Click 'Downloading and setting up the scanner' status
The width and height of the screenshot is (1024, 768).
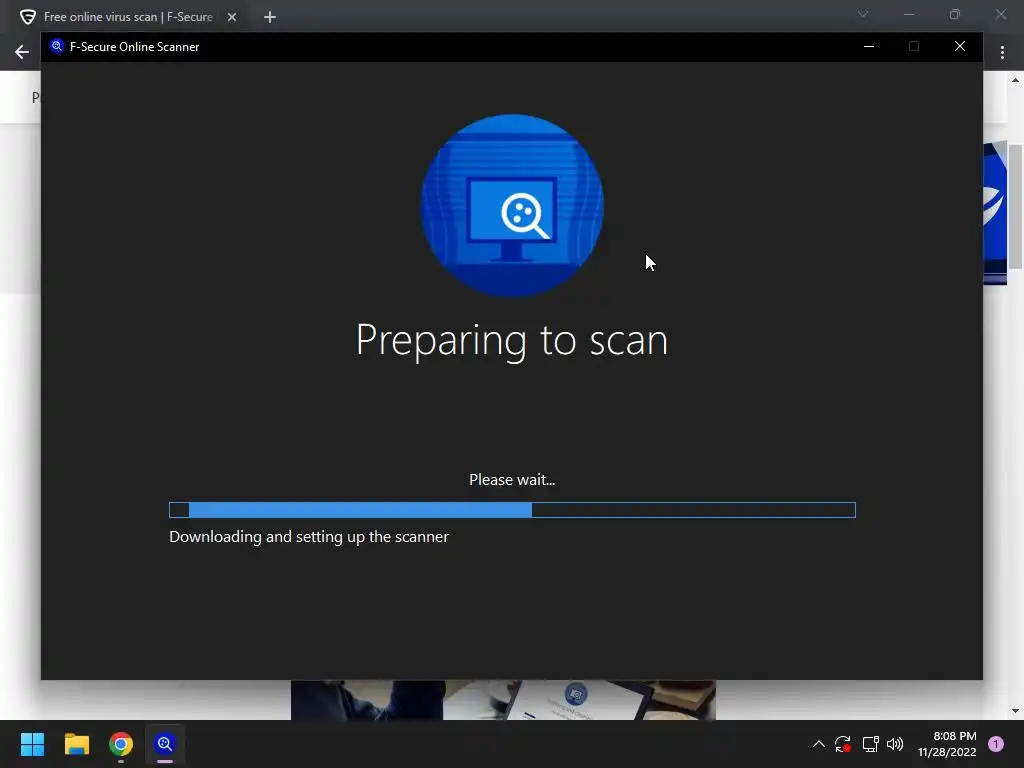coord(309,537)
